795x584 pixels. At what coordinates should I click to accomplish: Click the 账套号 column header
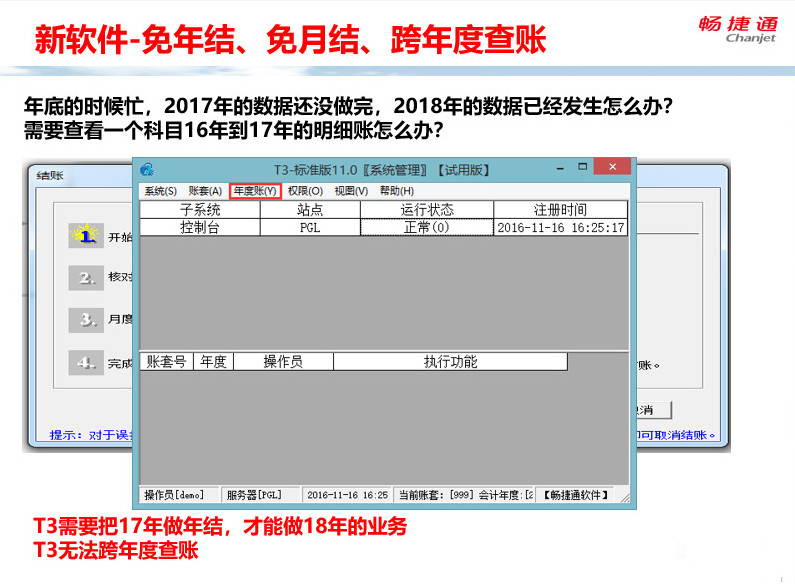click(166, 361)
